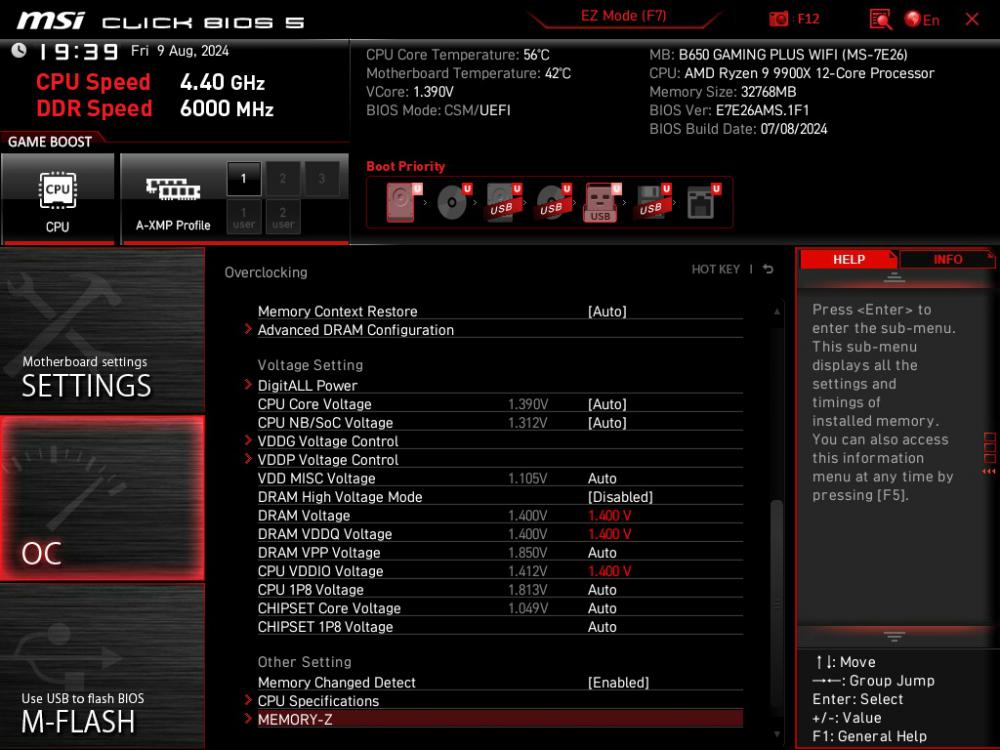The image size is (1000, 750).
Task: Select the USB floppy boot device icon
Action: [652, 202]
